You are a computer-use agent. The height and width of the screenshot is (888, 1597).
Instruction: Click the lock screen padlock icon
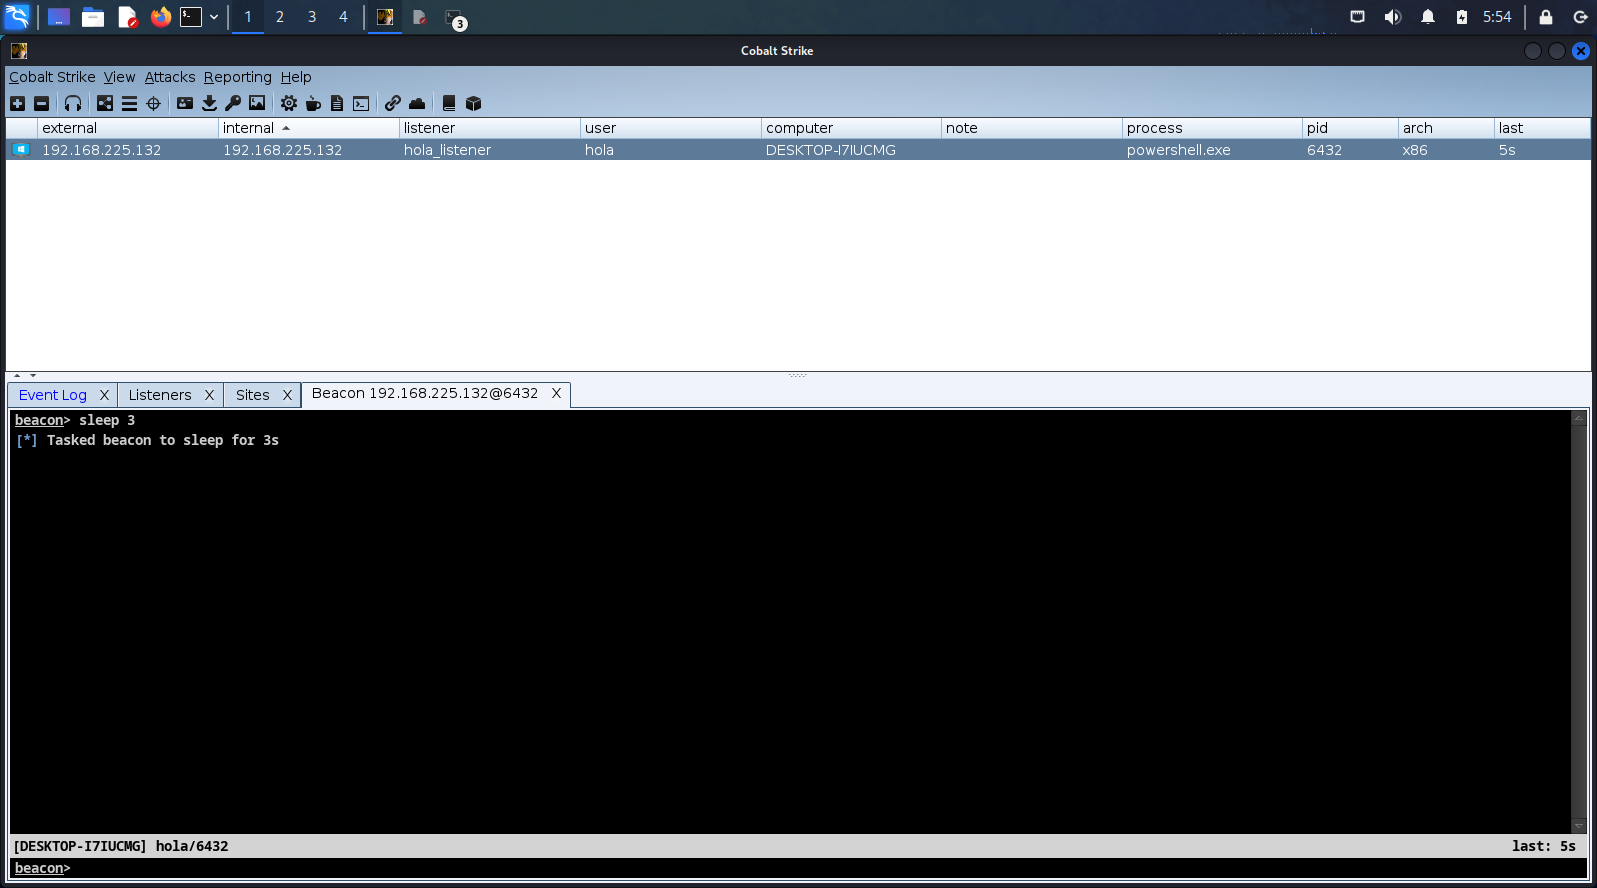(1546, 17)
